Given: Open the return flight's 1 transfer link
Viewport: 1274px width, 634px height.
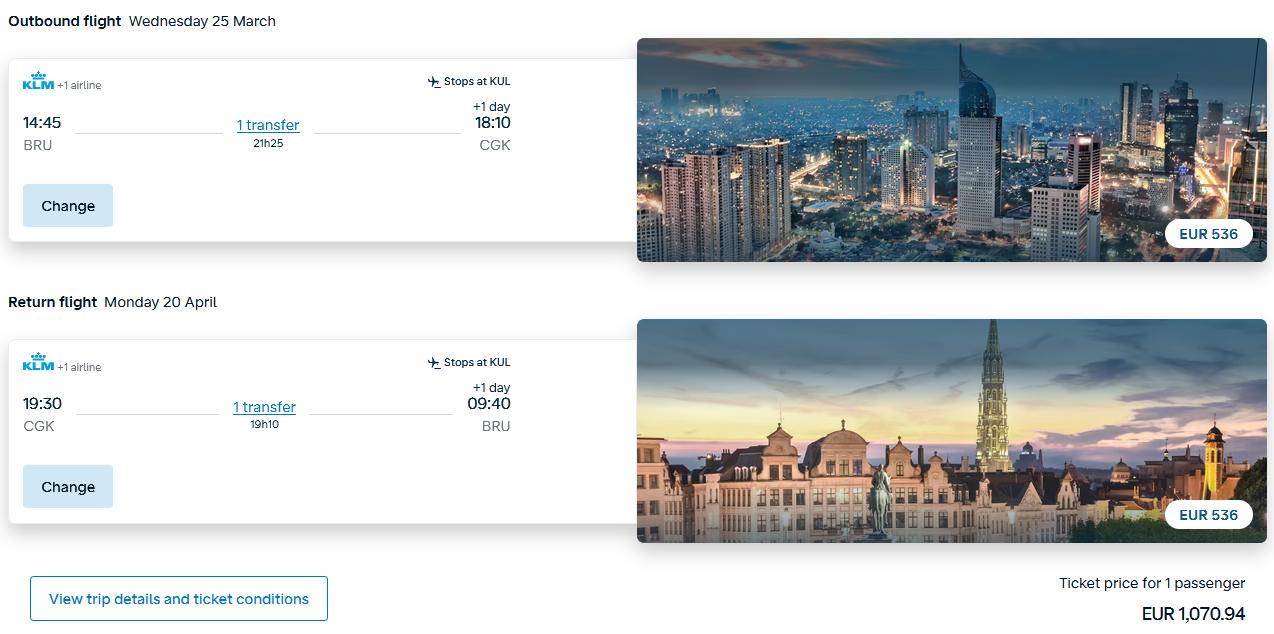Looking at the screenshot, I should [x=264, y=407].
